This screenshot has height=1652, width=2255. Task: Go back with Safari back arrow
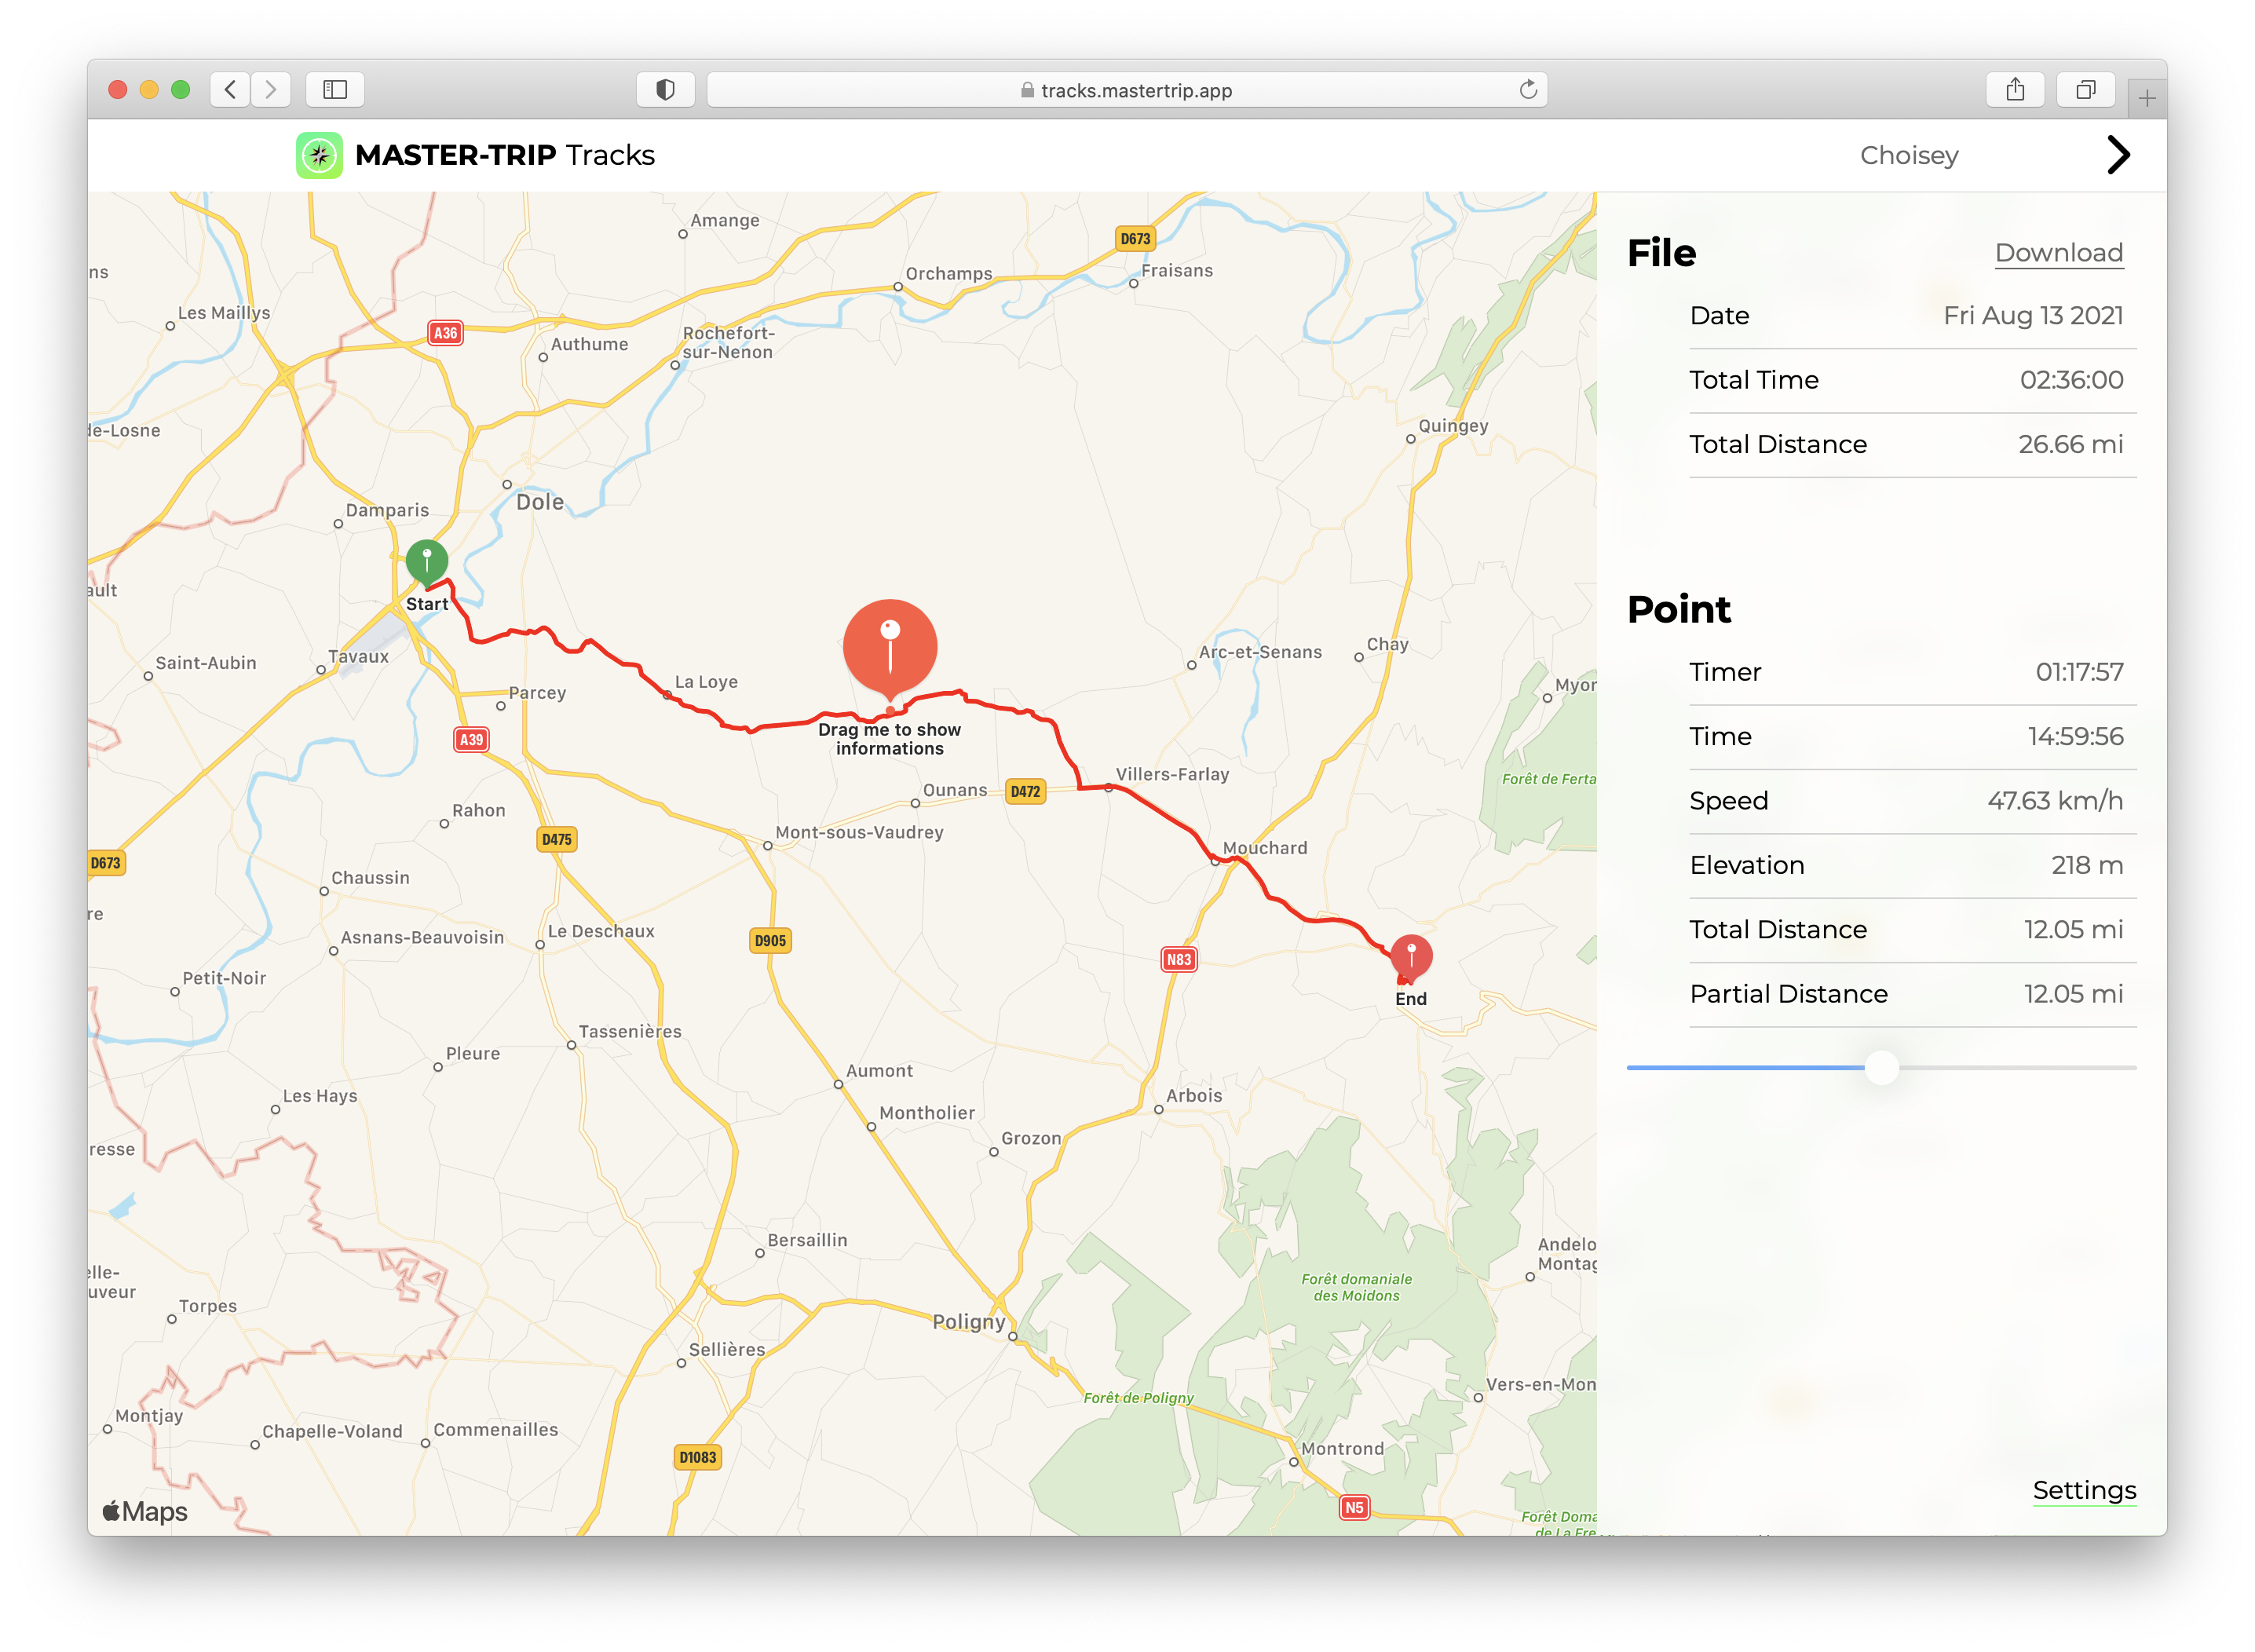coord(231,90)
